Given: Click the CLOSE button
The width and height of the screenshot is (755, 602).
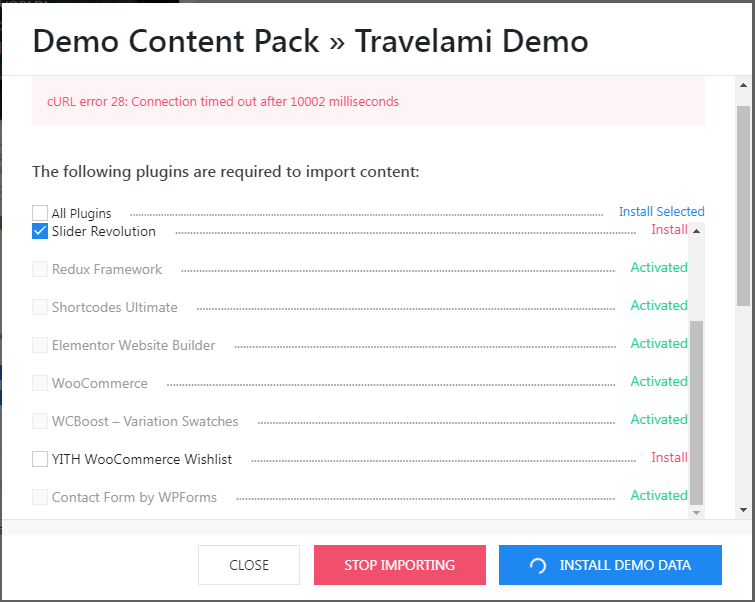Looking at the screenshot, I should coord(249,565).
